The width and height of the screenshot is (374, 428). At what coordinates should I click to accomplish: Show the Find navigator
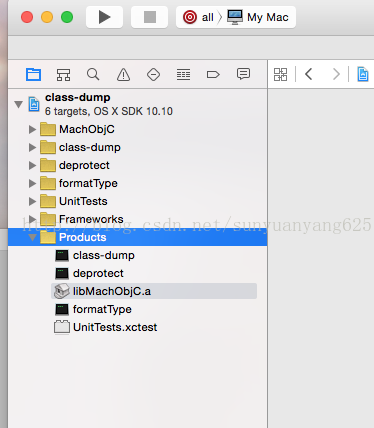(x=93, y=74)
